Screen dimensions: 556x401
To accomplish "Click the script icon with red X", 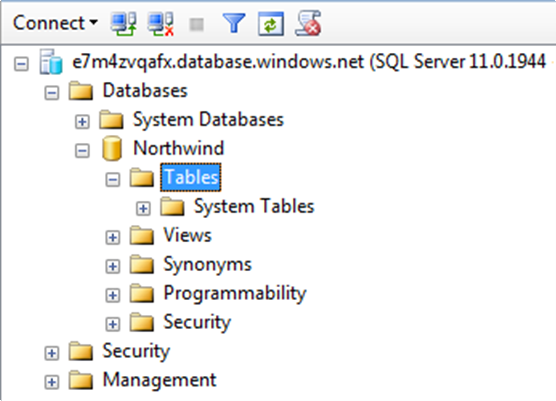I will click(308, 24).
